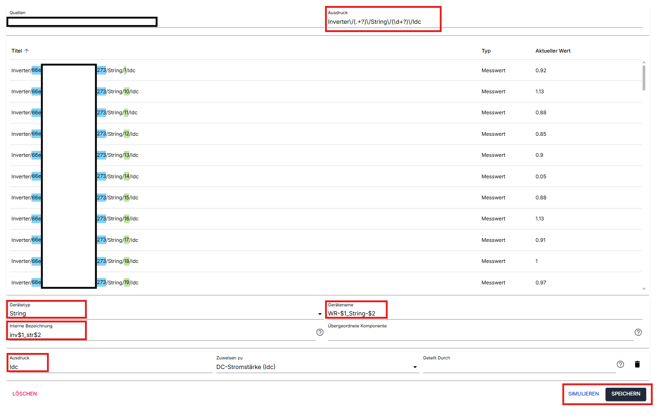Open the Gerätetyp dropdown
This screenshot has height=417, width=670.
[165, 314]
